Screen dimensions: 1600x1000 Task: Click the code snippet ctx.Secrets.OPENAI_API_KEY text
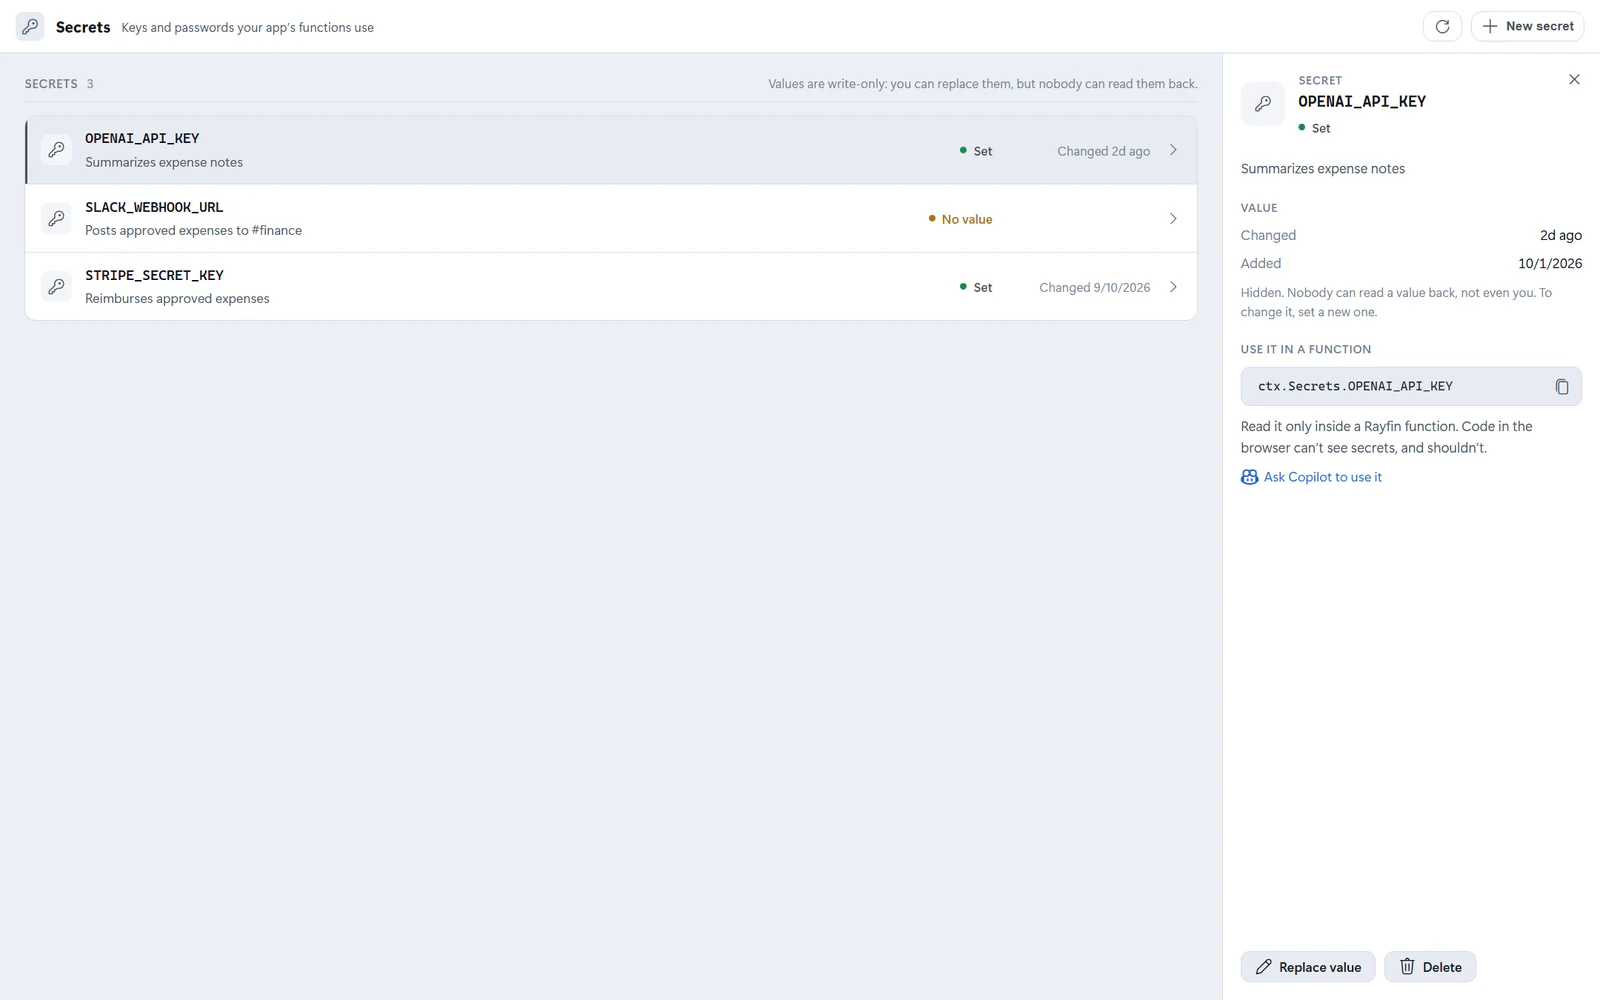click(x=1355, y=386)
